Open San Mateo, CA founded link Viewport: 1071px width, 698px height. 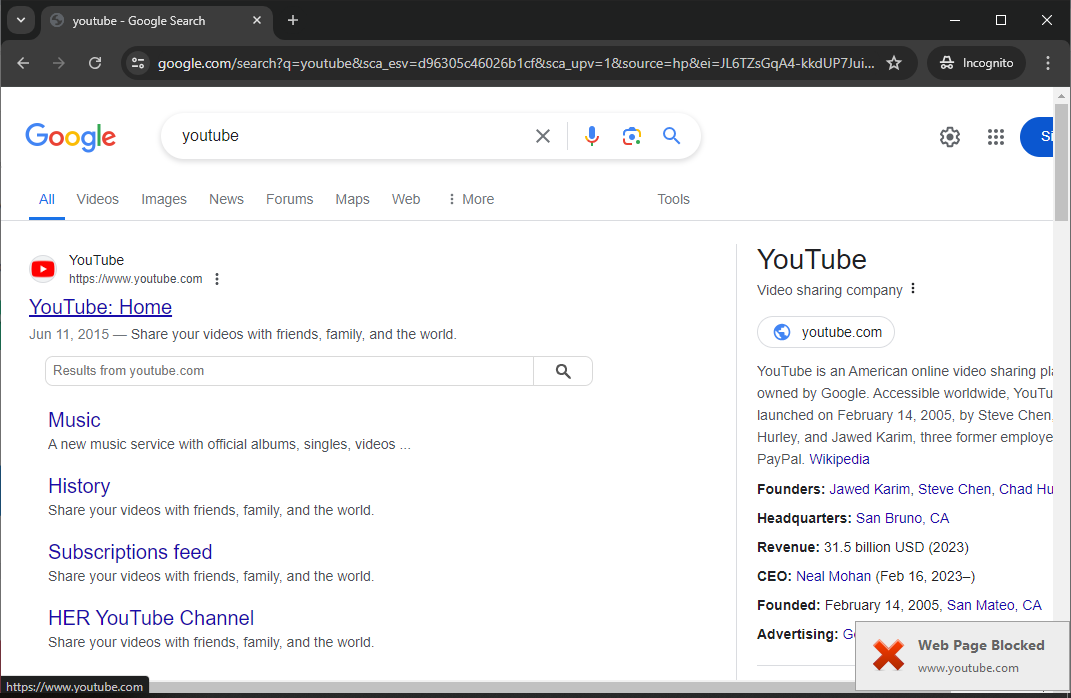(994, 605)
